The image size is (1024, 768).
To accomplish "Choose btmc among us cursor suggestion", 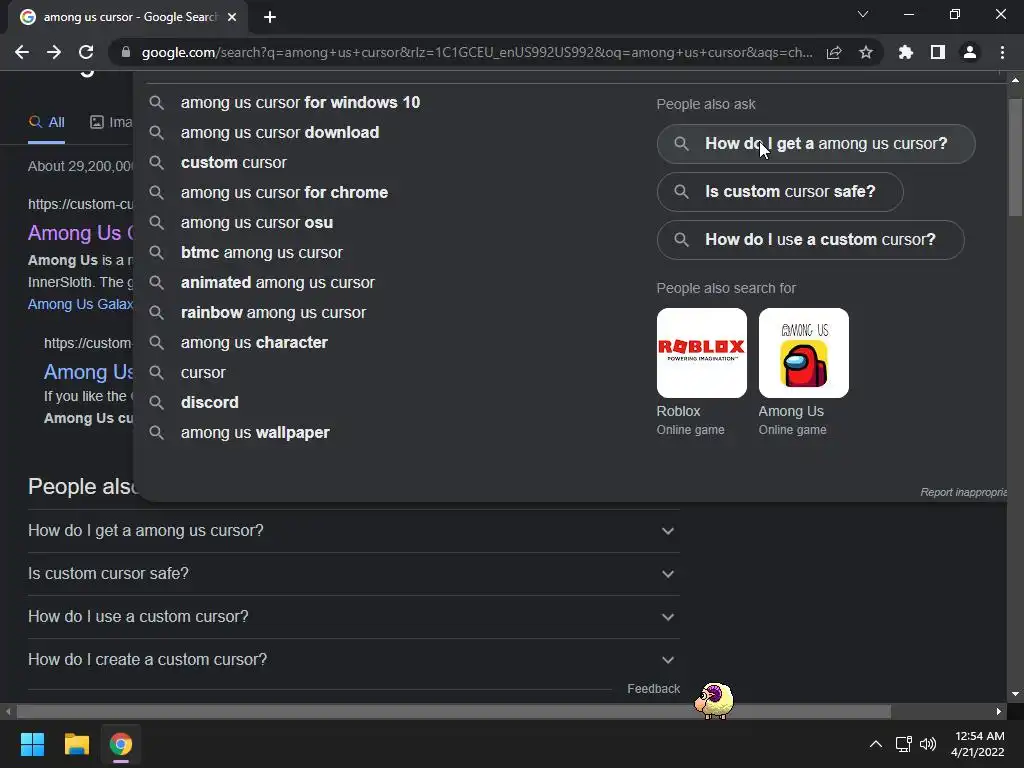I will (x=261, y=253).
